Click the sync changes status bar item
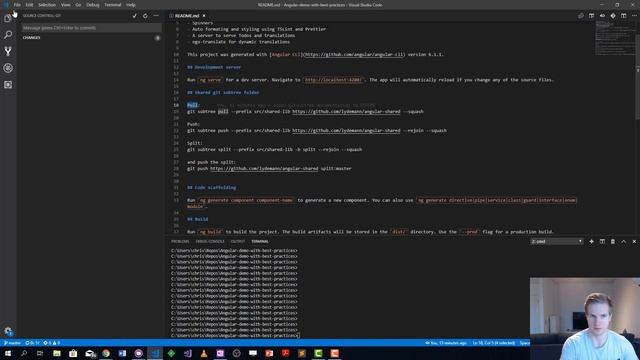Image resolution: width=640 pixels, height=360 pixels. pos(32,343)
